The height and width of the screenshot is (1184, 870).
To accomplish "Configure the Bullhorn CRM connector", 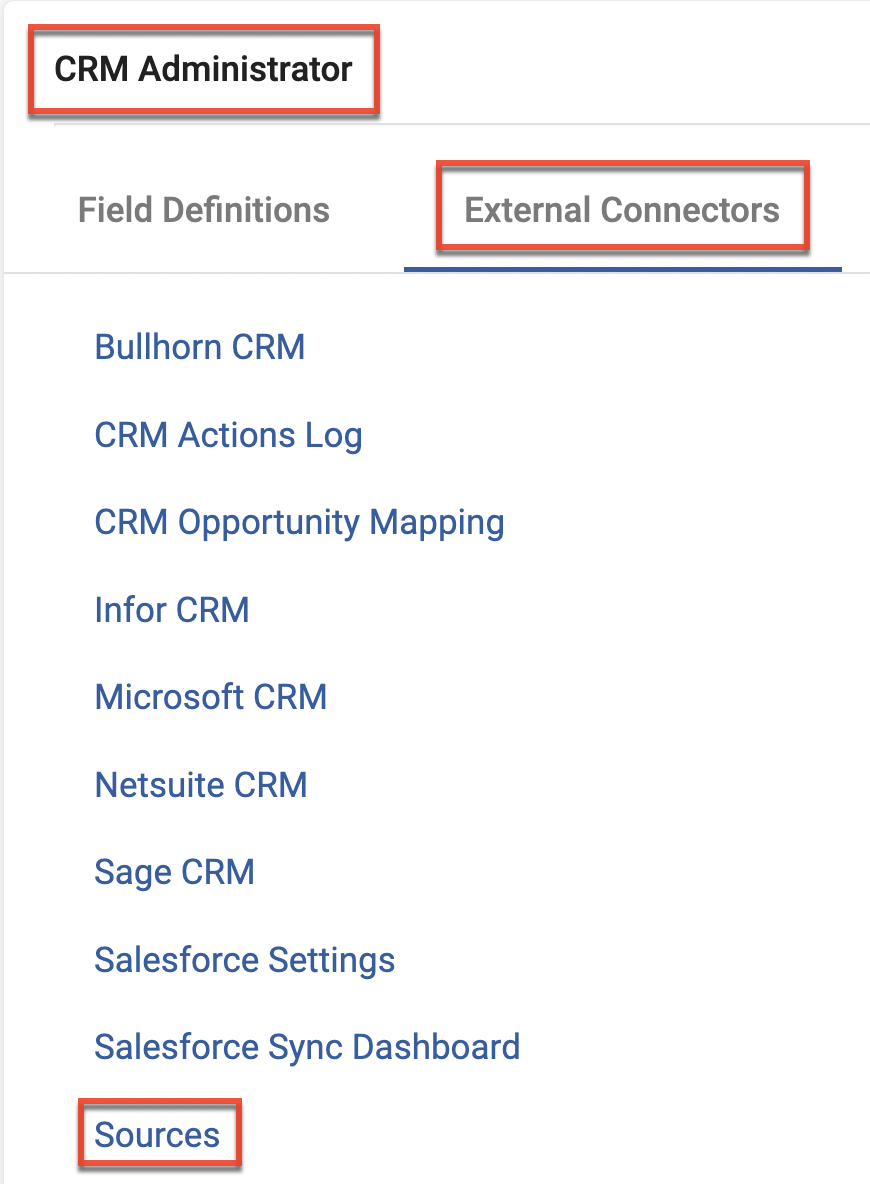I will [200, 348].
